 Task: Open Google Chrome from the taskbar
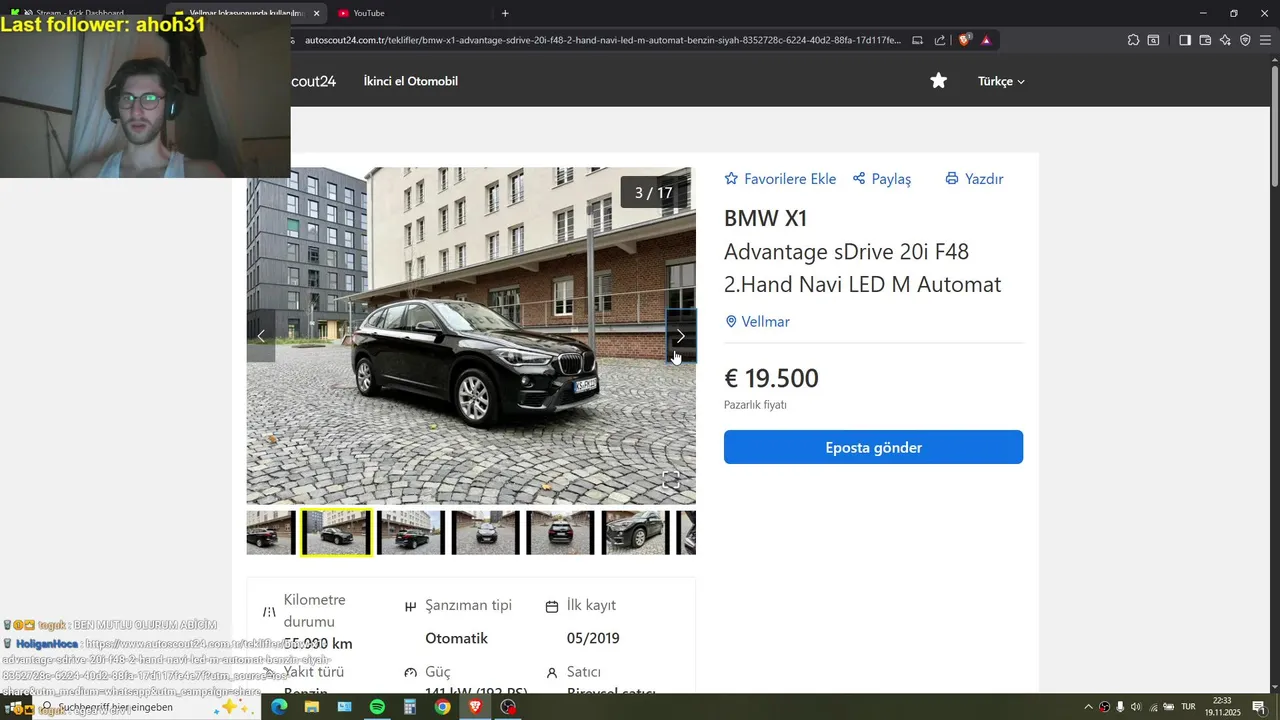point(442,707)
